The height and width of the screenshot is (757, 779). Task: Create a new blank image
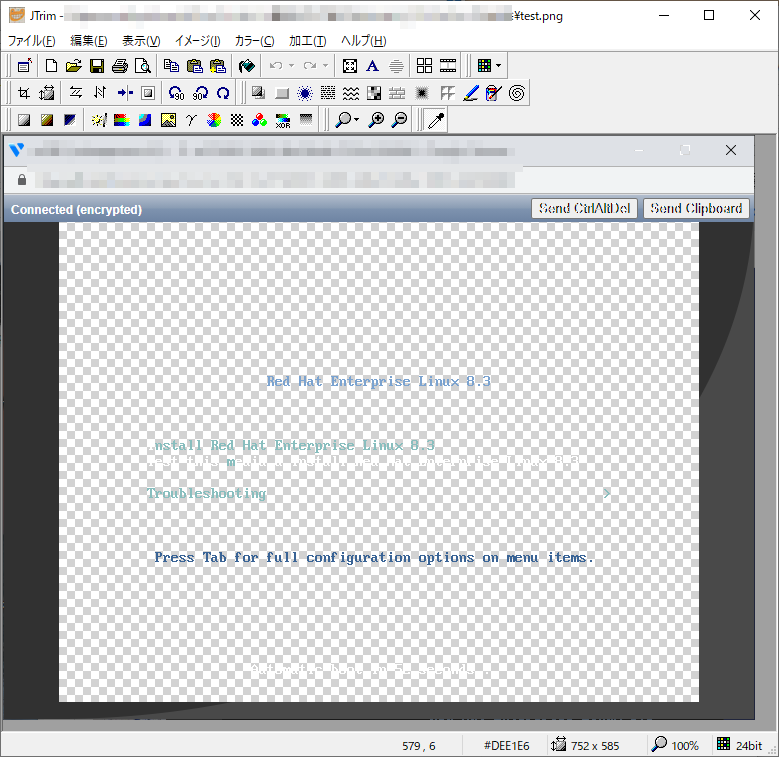(51, 66)
